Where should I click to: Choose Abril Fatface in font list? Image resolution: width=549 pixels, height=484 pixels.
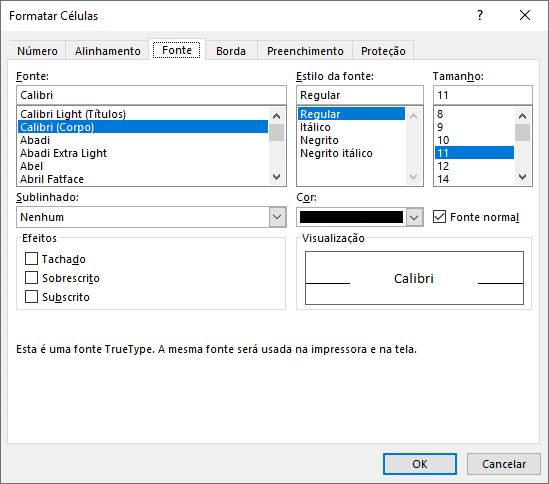click(x=52, y=179)
